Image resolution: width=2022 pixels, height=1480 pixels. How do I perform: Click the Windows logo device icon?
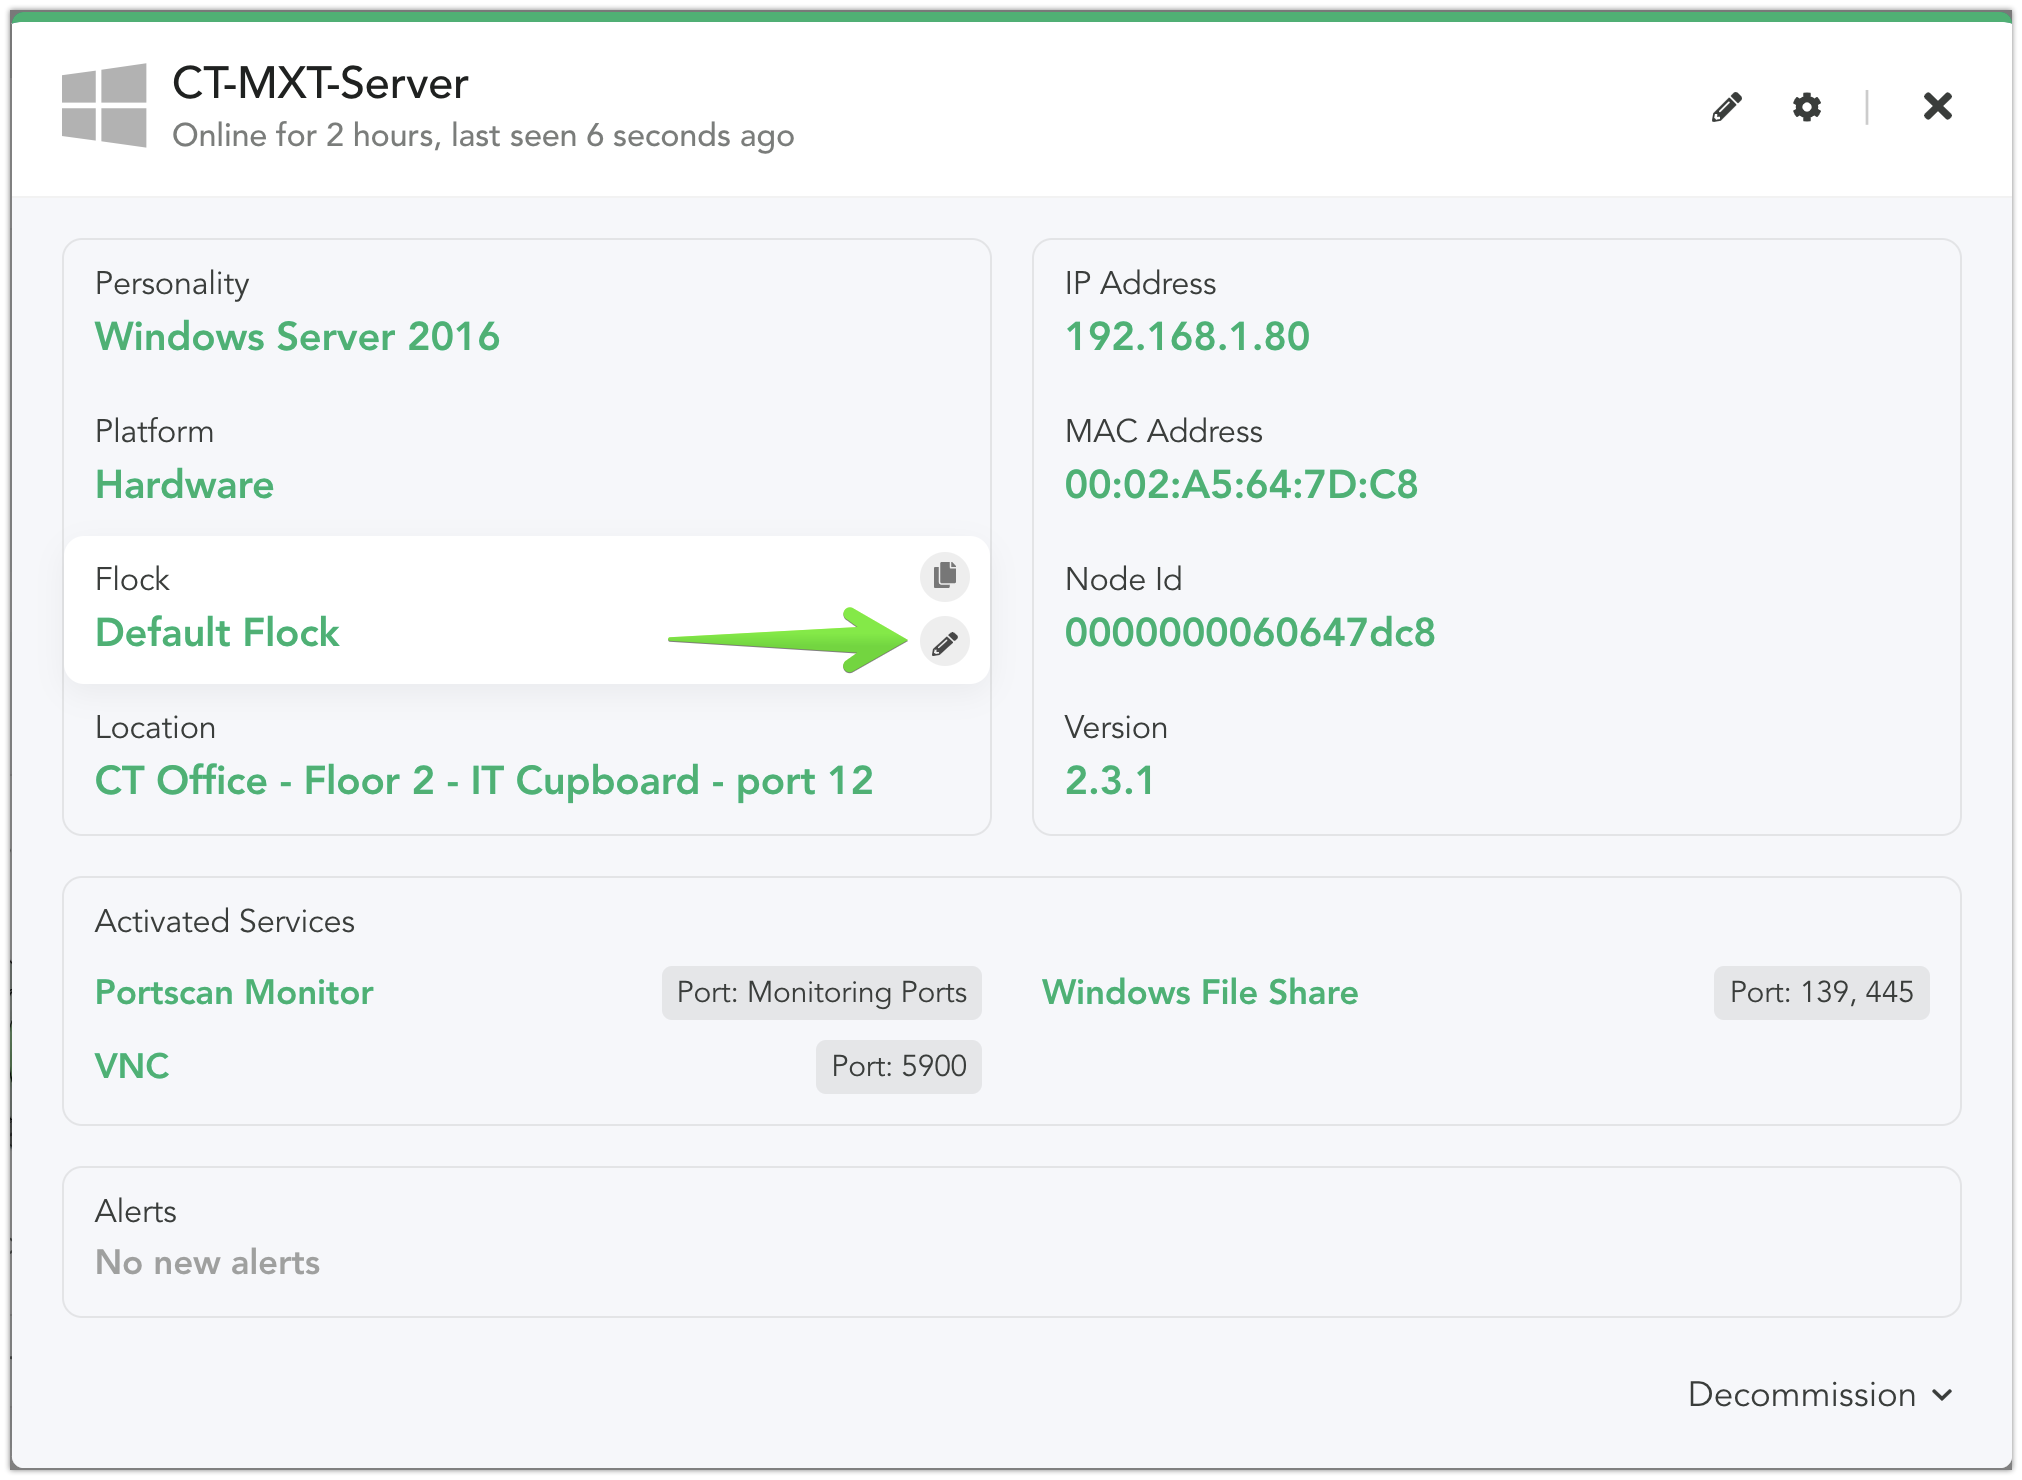(104, 106)
